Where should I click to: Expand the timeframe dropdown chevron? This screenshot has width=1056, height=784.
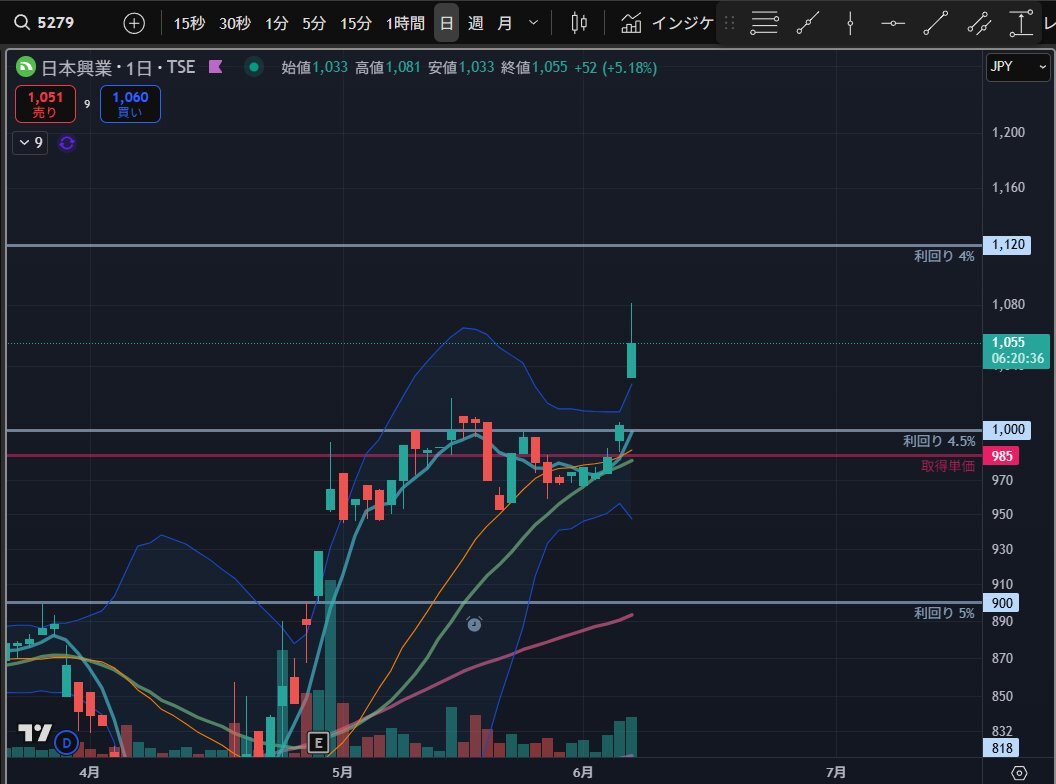tap(533, 24)
